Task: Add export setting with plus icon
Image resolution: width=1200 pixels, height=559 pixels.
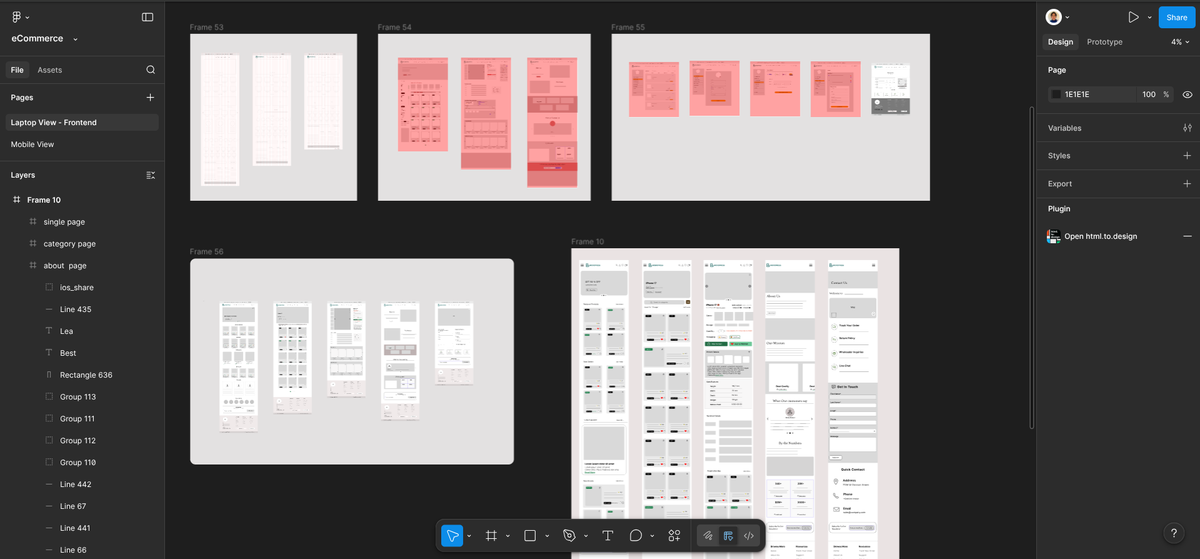Action: click(x=1187, y=184)
